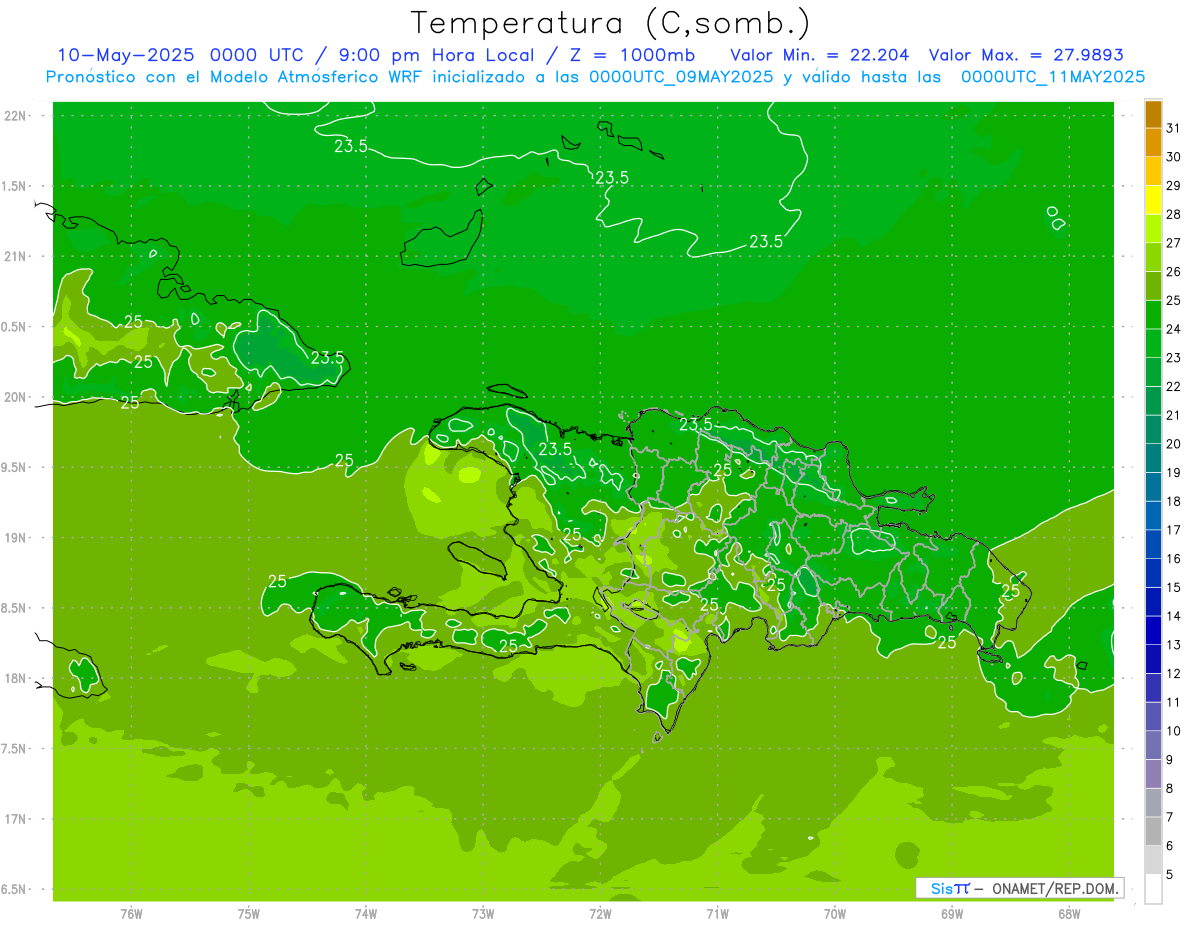The width and height of the screenshot is (1200, 927).
Task: Click the longitude axis label "75W"
Action: [x=248, y=914]
